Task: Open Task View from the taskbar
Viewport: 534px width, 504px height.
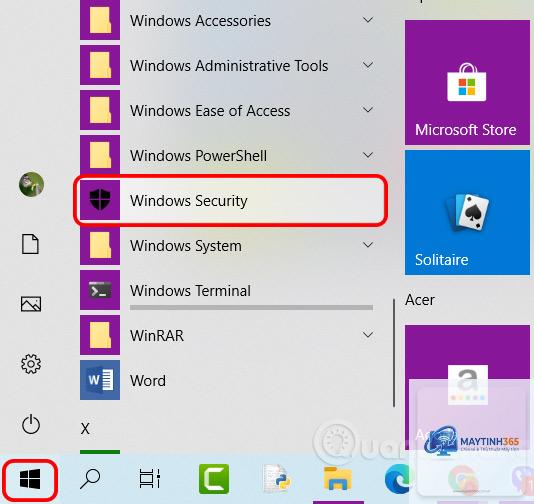Action: tap(150, 478)
